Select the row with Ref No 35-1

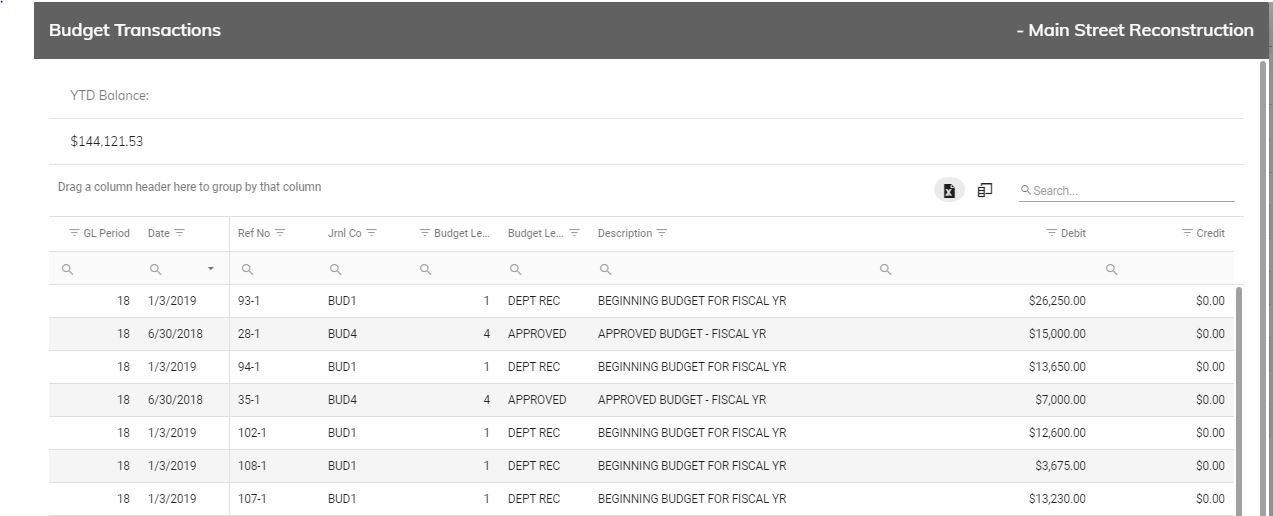[x=641, y=400]
